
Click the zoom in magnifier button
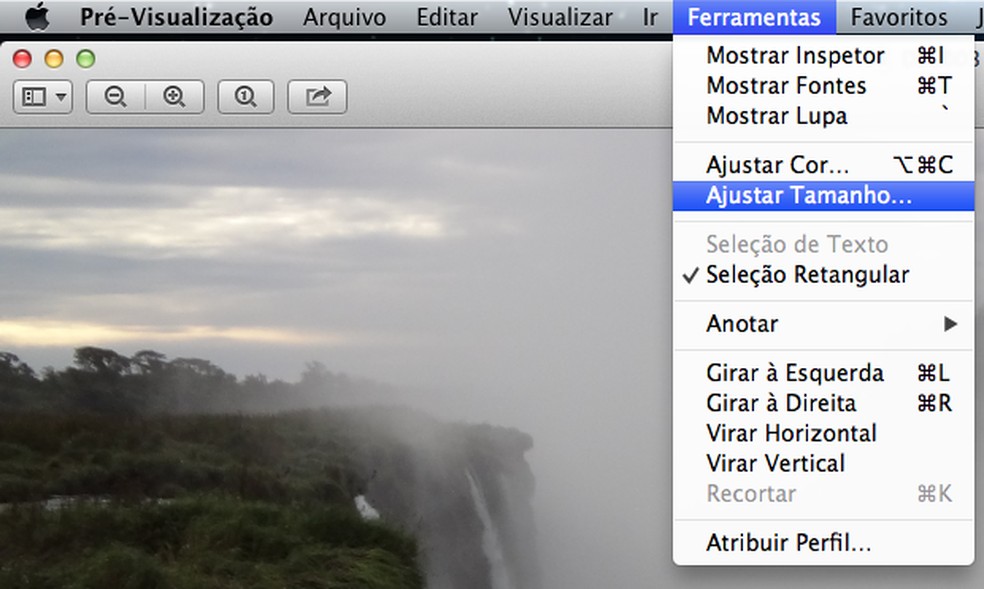click(x=174, y=97)
